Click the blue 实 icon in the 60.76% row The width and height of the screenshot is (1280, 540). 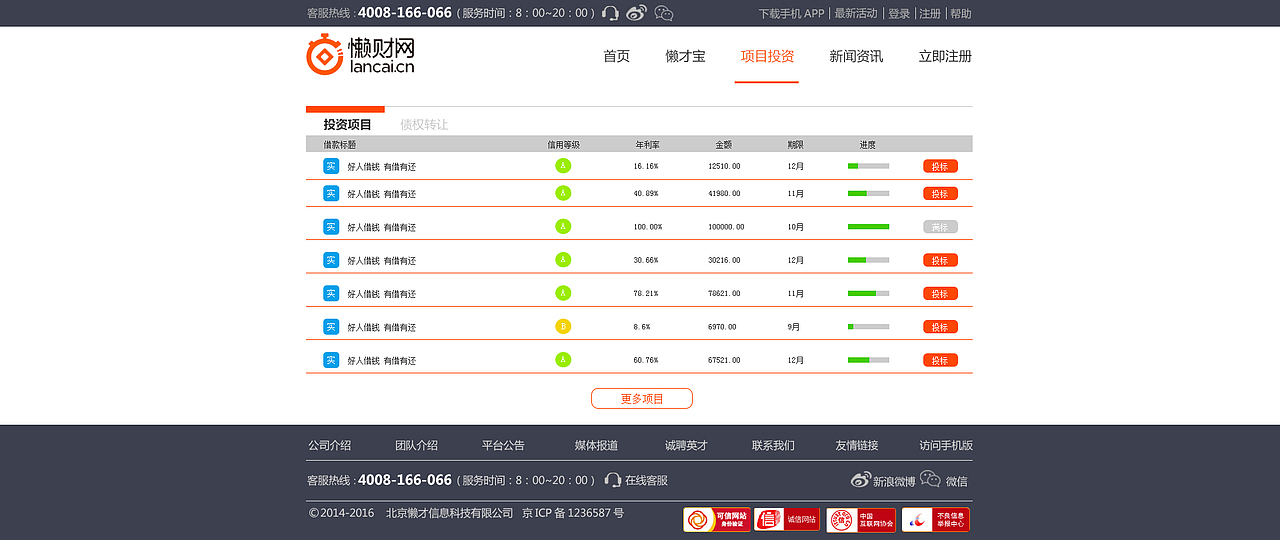[331, 360]
